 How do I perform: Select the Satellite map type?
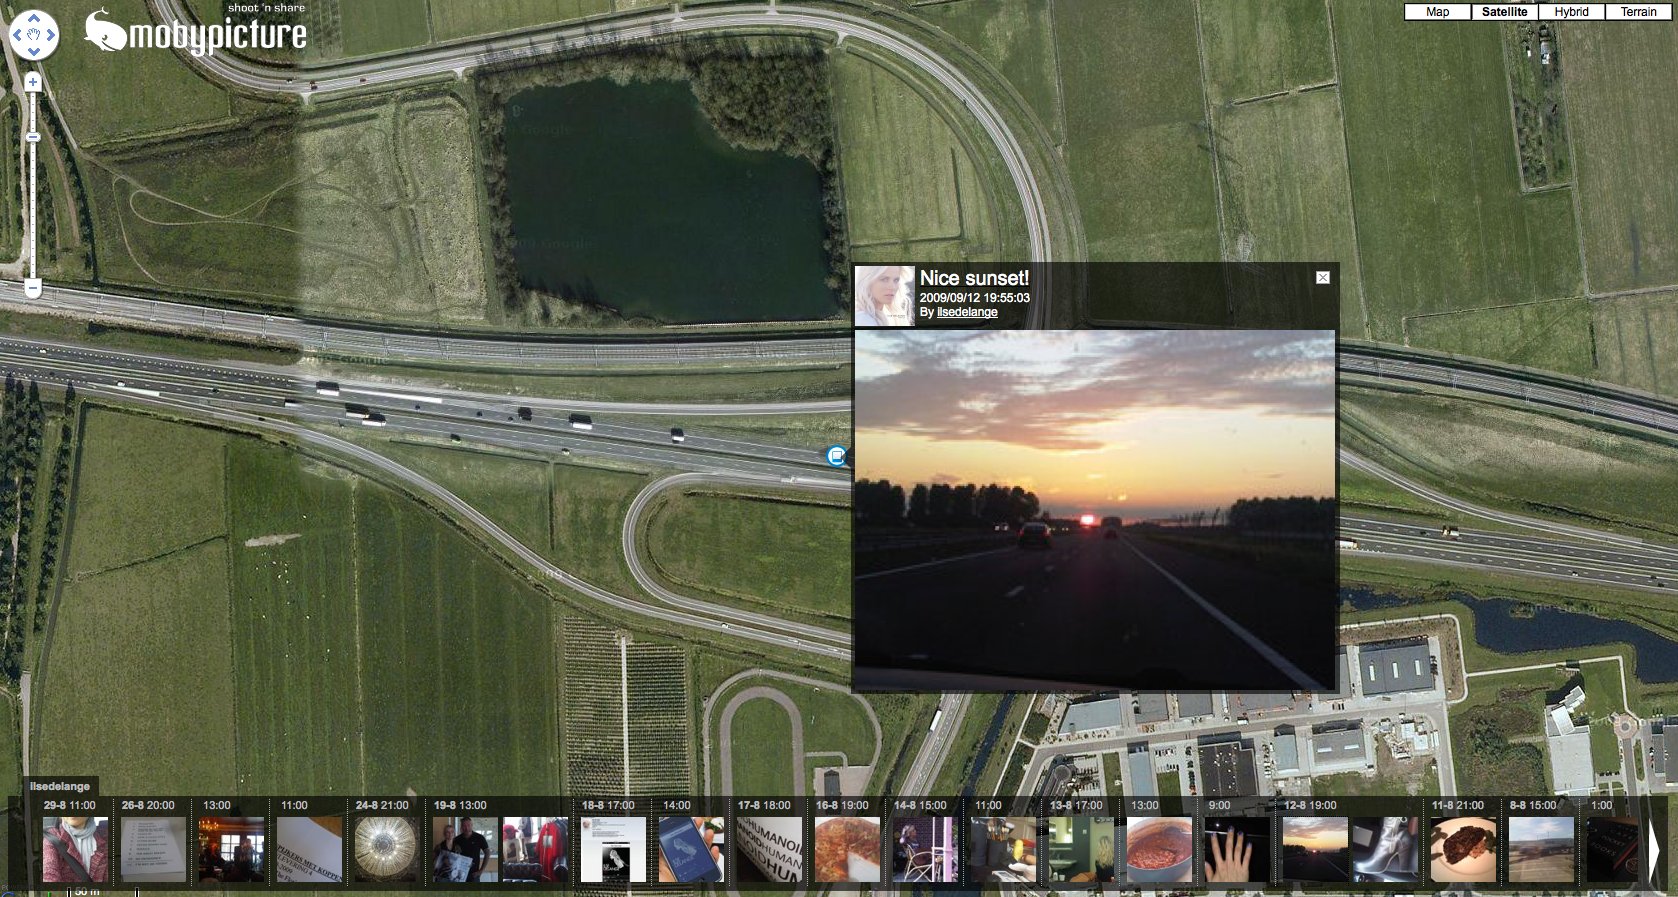(1504, 12)
